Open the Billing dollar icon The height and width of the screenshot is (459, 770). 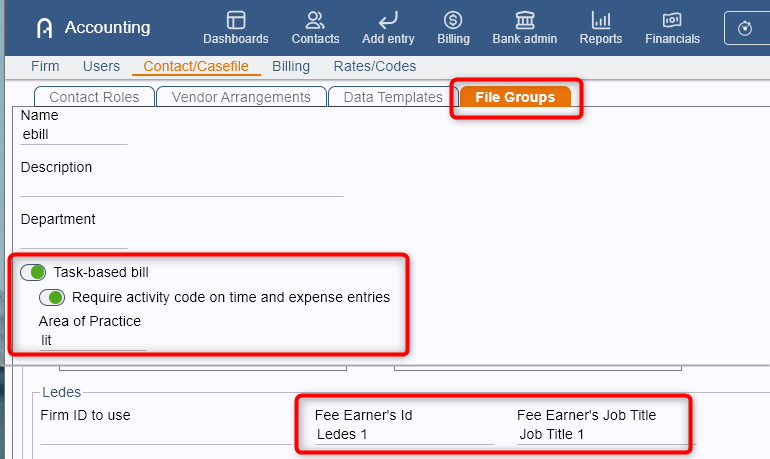(x=453, y=20)
